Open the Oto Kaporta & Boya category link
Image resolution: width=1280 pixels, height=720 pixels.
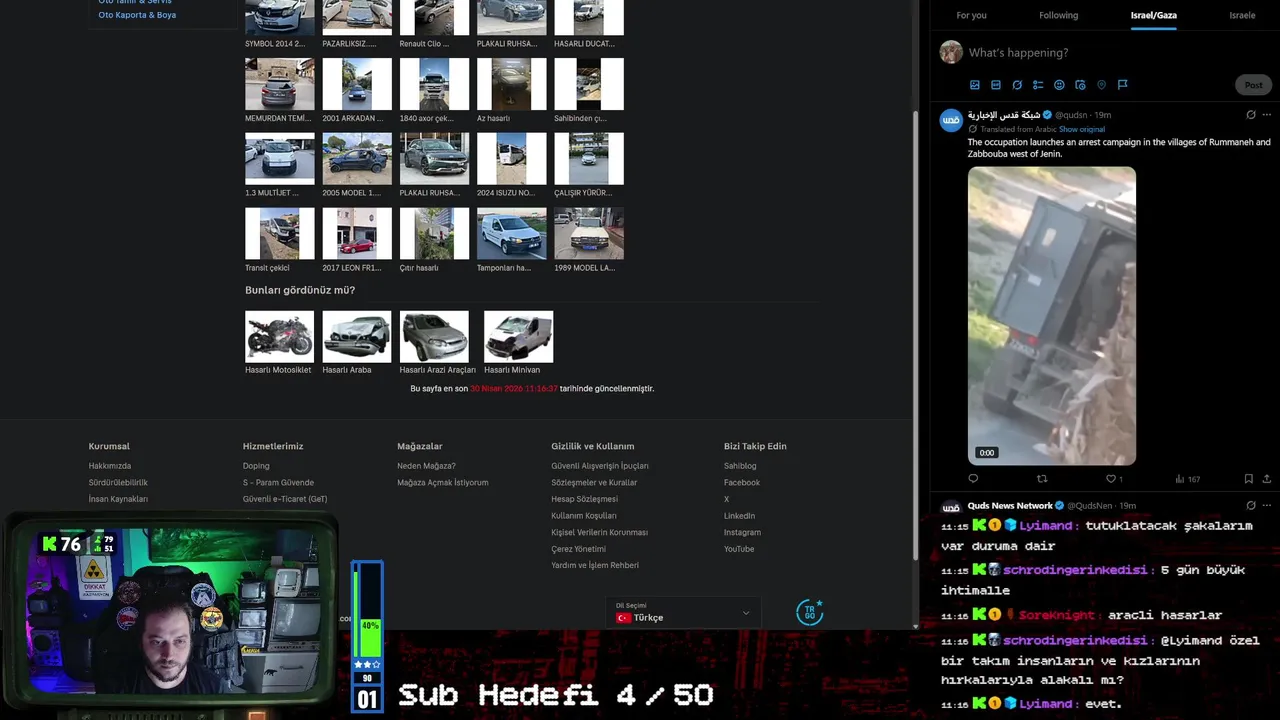pyautogui.click(x=137, y=15)
